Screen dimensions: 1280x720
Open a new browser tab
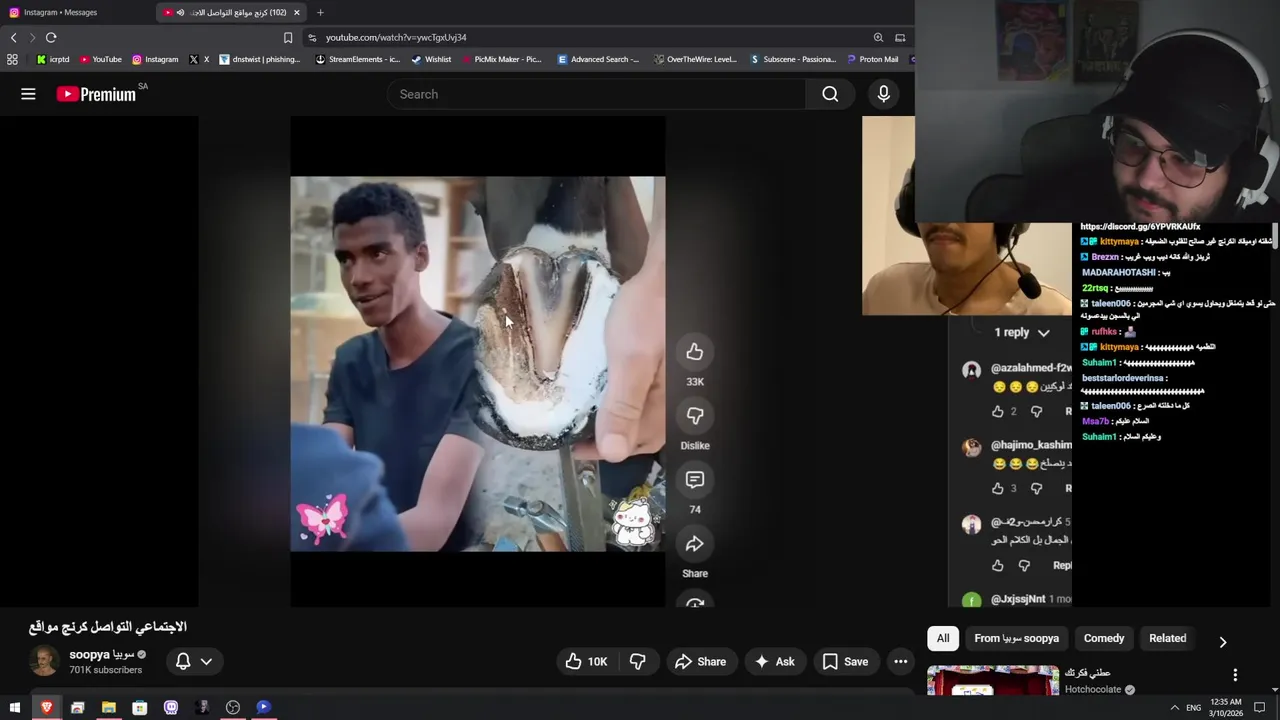320,12
